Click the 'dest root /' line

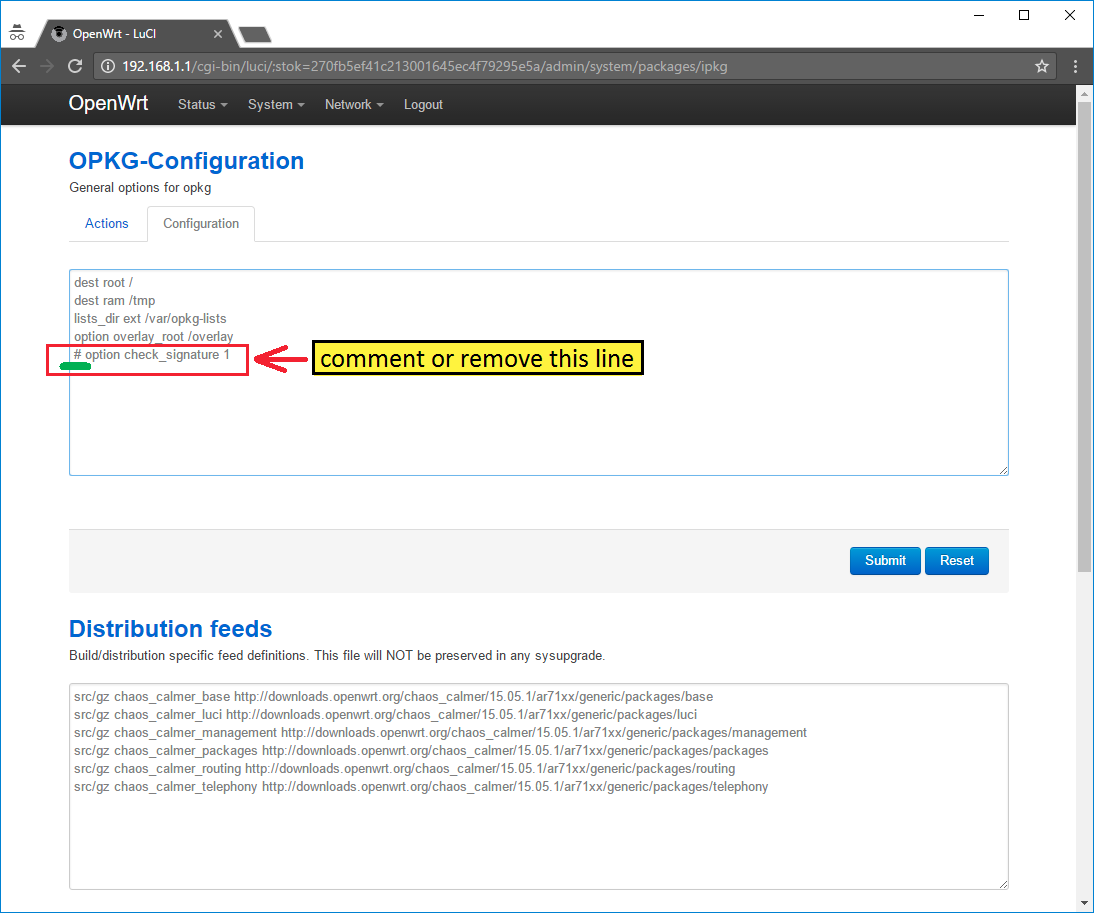coord(103,282)
